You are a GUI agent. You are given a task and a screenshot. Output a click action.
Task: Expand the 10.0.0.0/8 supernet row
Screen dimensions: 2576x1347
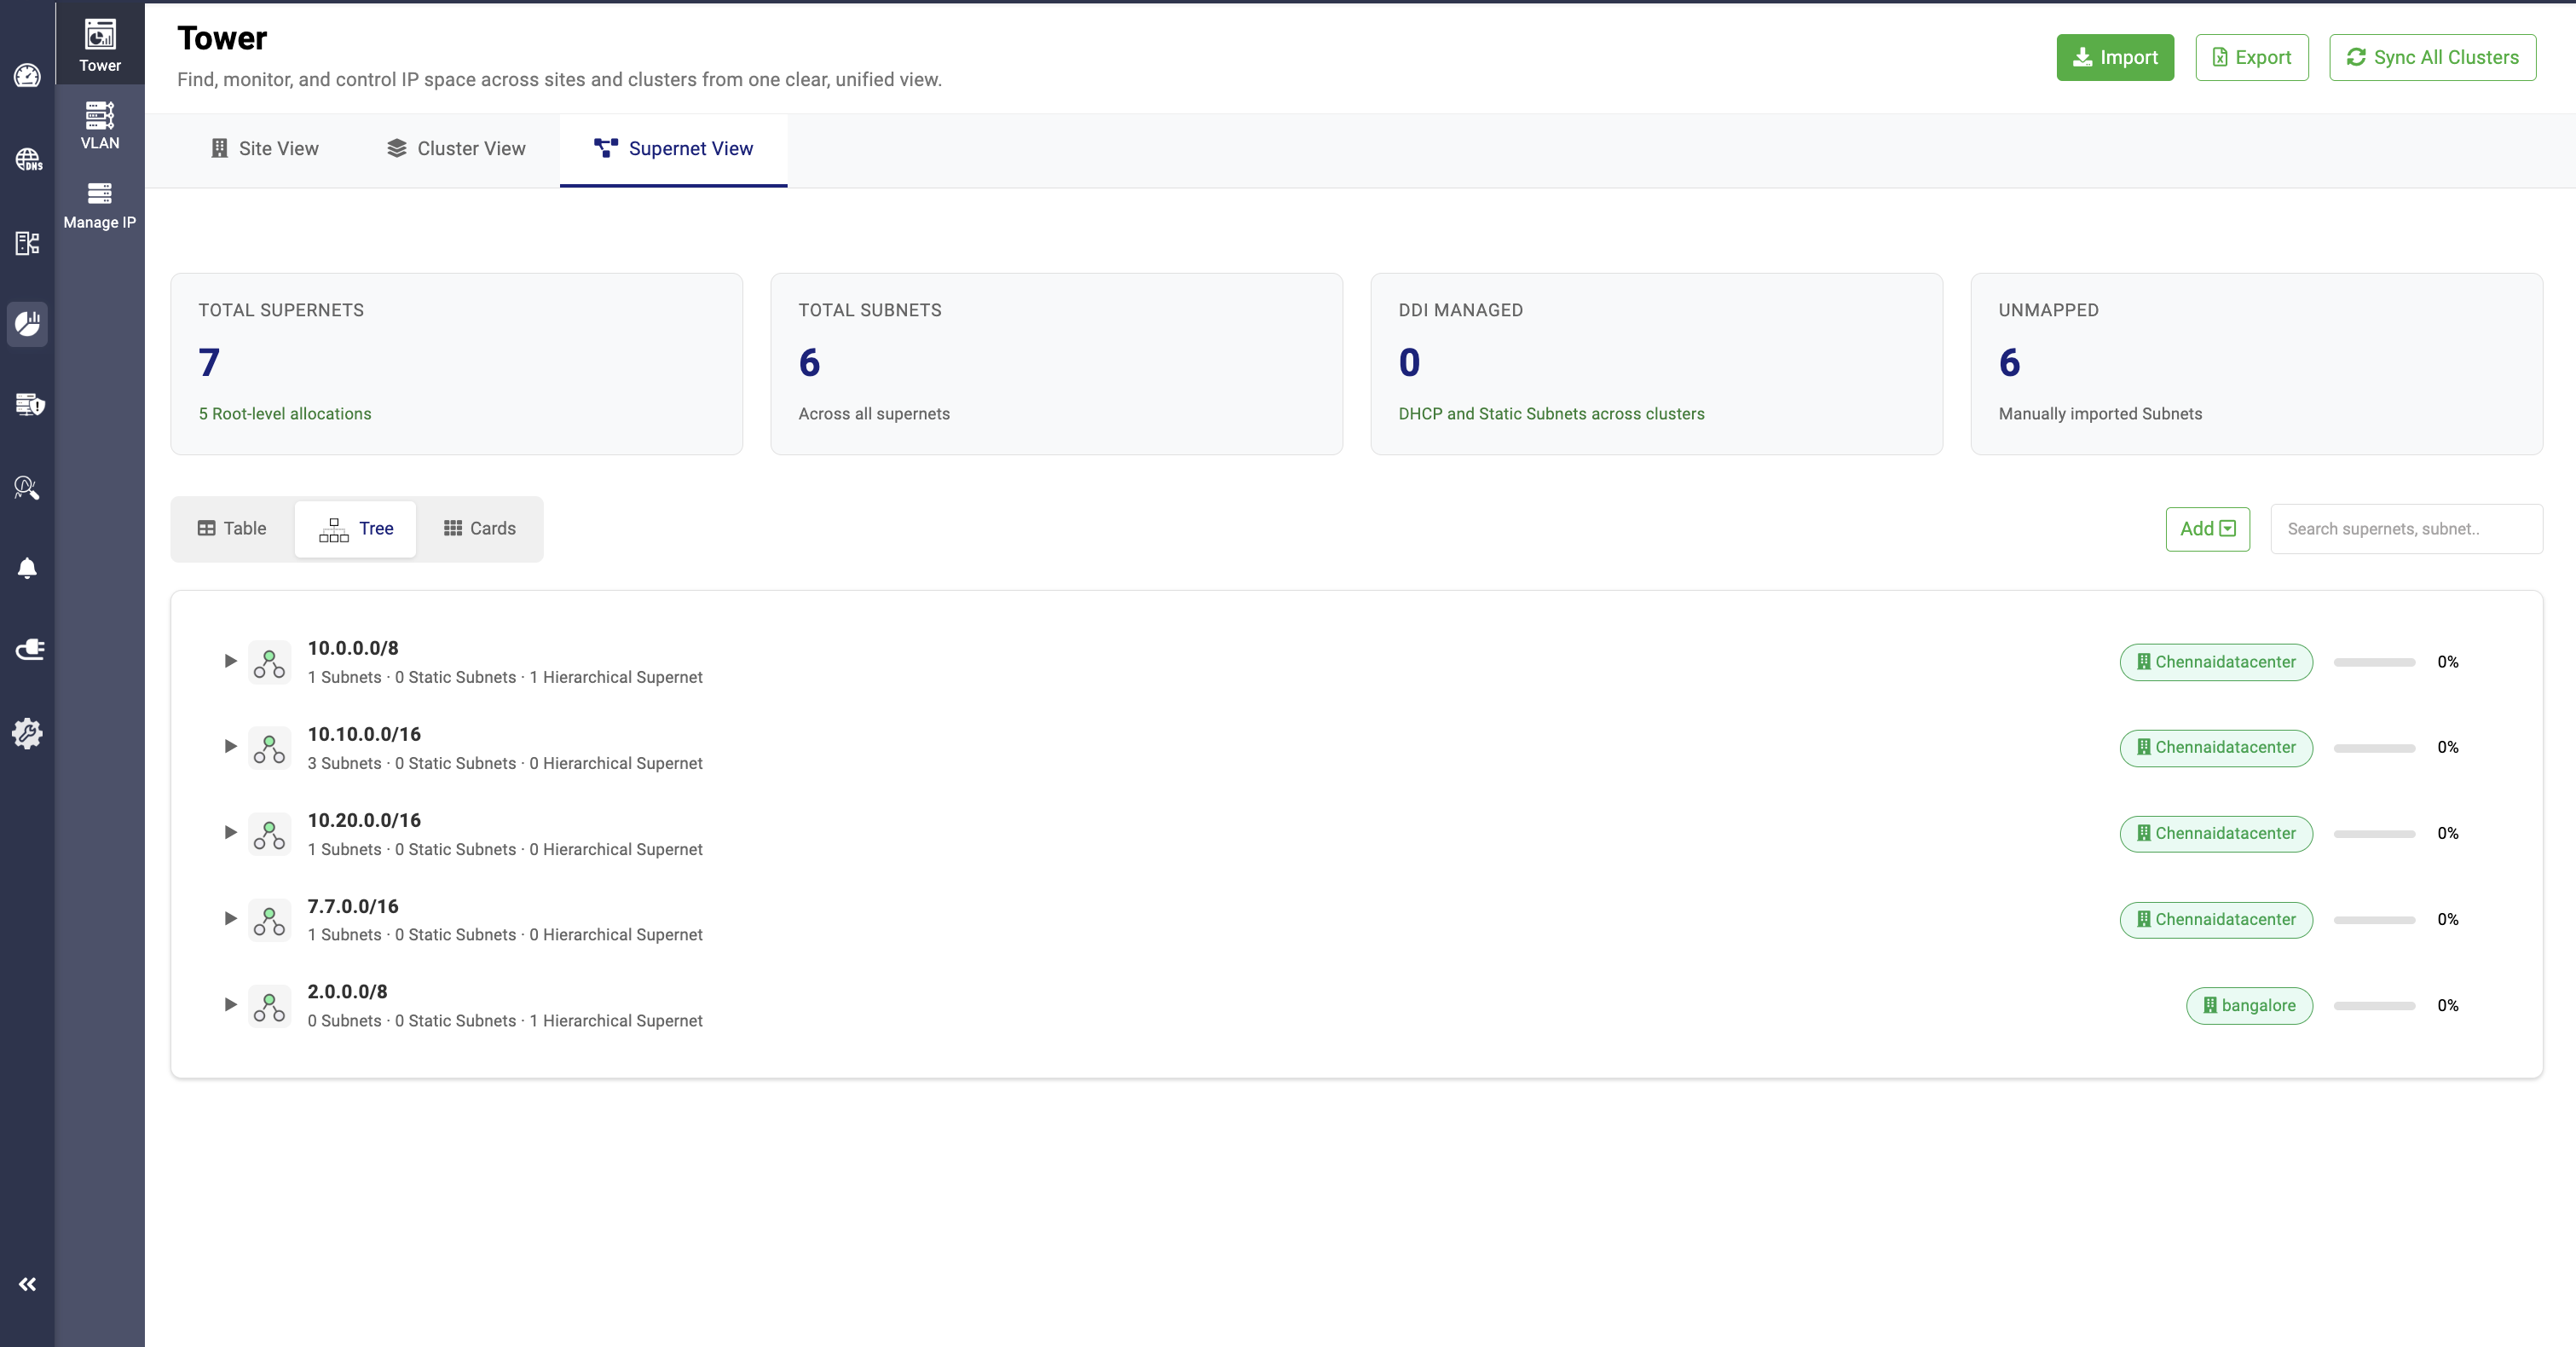[x=230, y=661]
